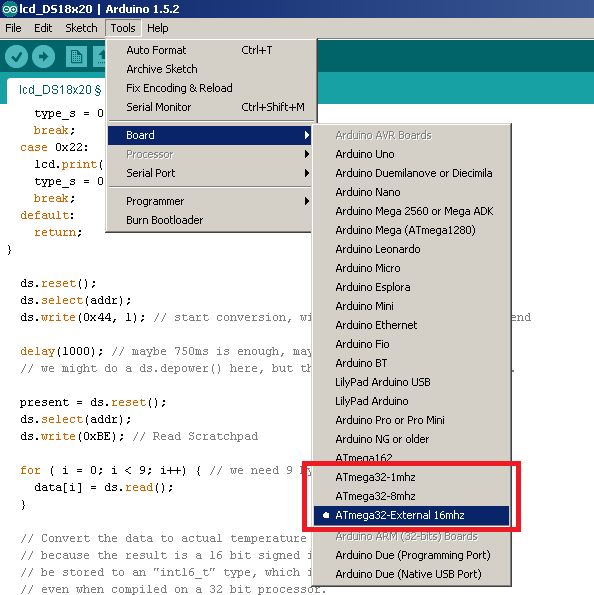The image size is (594, 595).
Task: Click the Verify checkmark toolbar icon
Action: (x=16, y=57)
